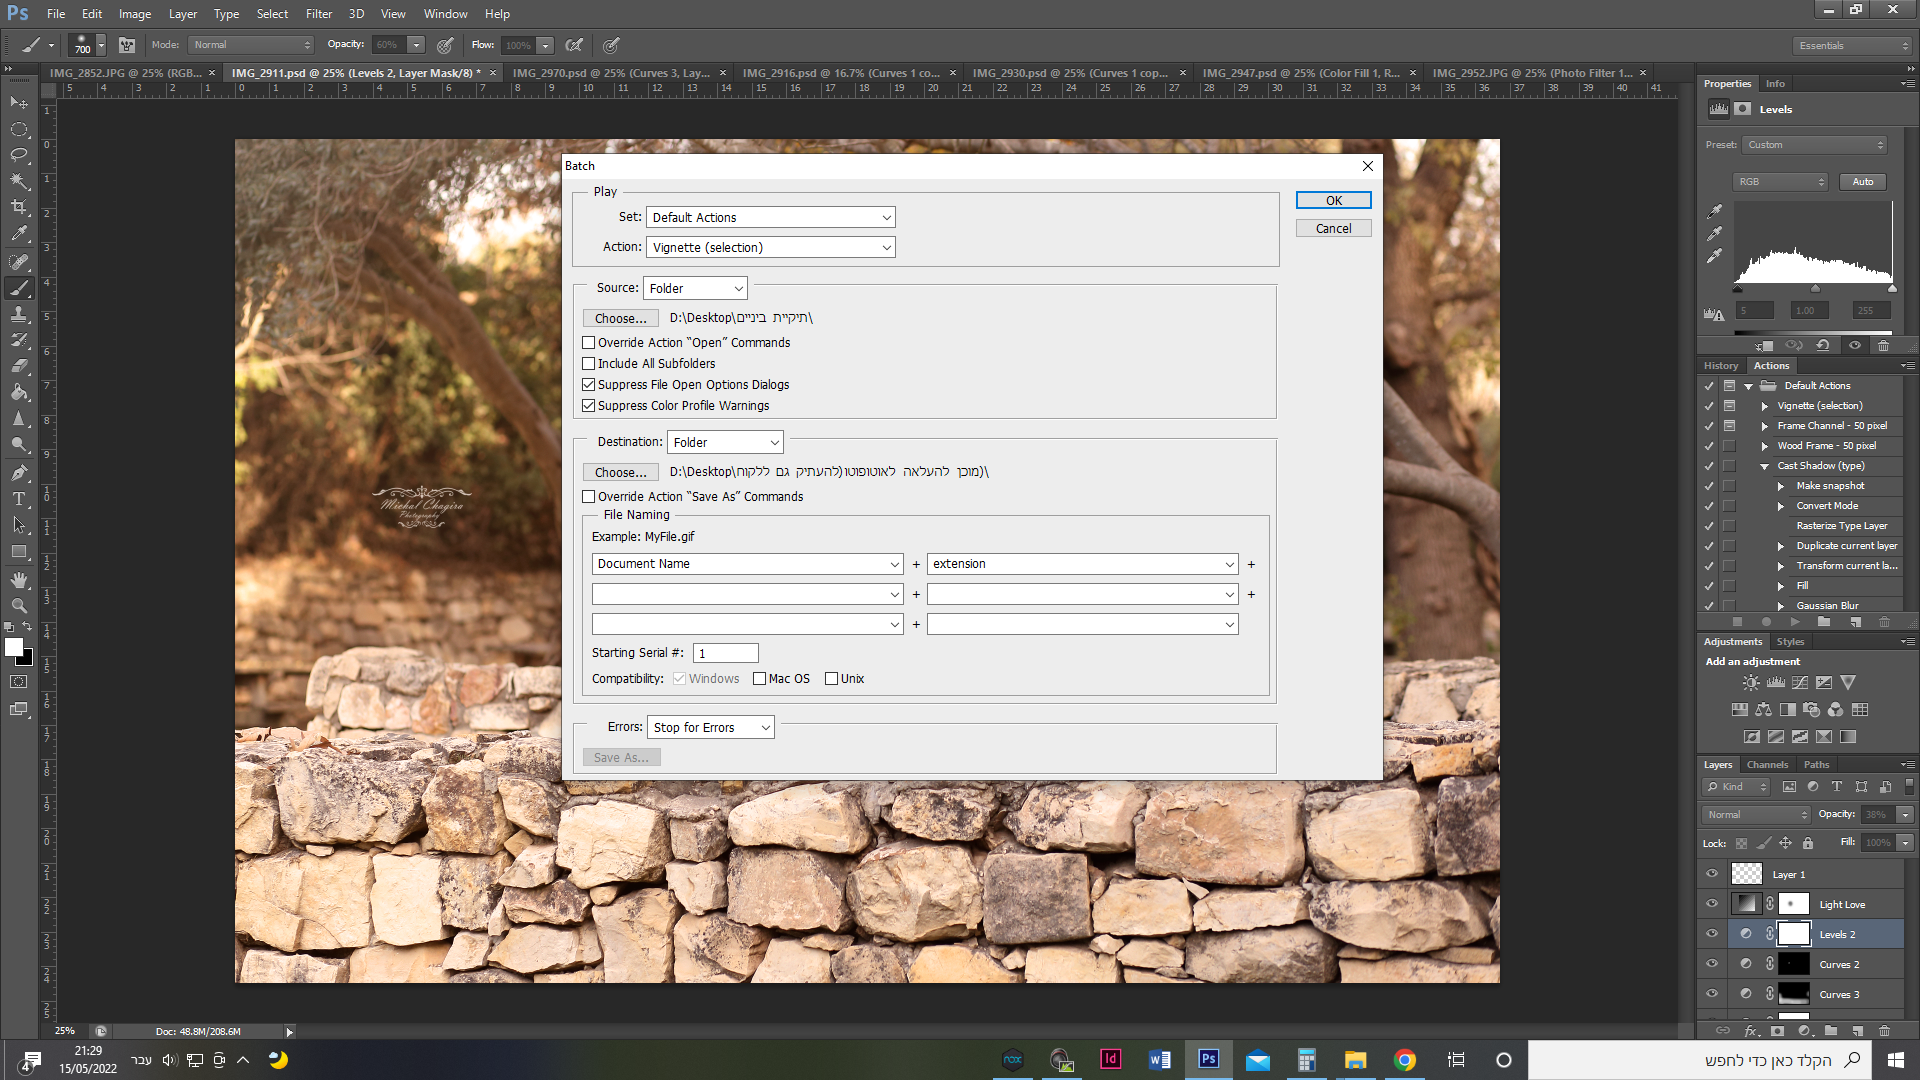The height and width of the screenshot is (1080, 1920).
Task: Select the Crop tool
Action: click(19, 207)
